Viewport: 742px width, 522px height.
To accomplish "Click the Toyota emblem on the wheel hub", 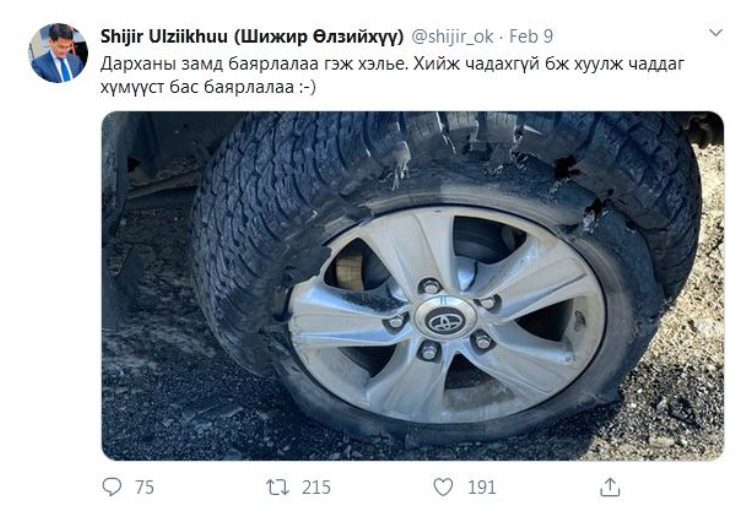I will point(445,320).
